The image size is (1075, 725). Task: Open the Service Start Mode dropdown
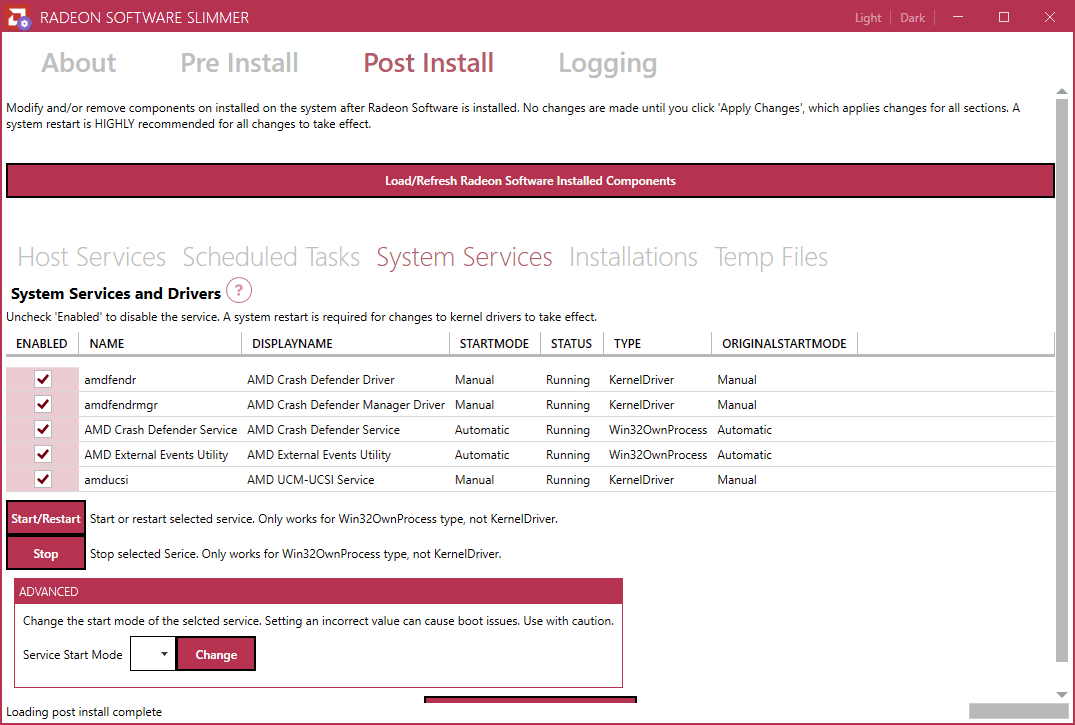tap(153, 654)
